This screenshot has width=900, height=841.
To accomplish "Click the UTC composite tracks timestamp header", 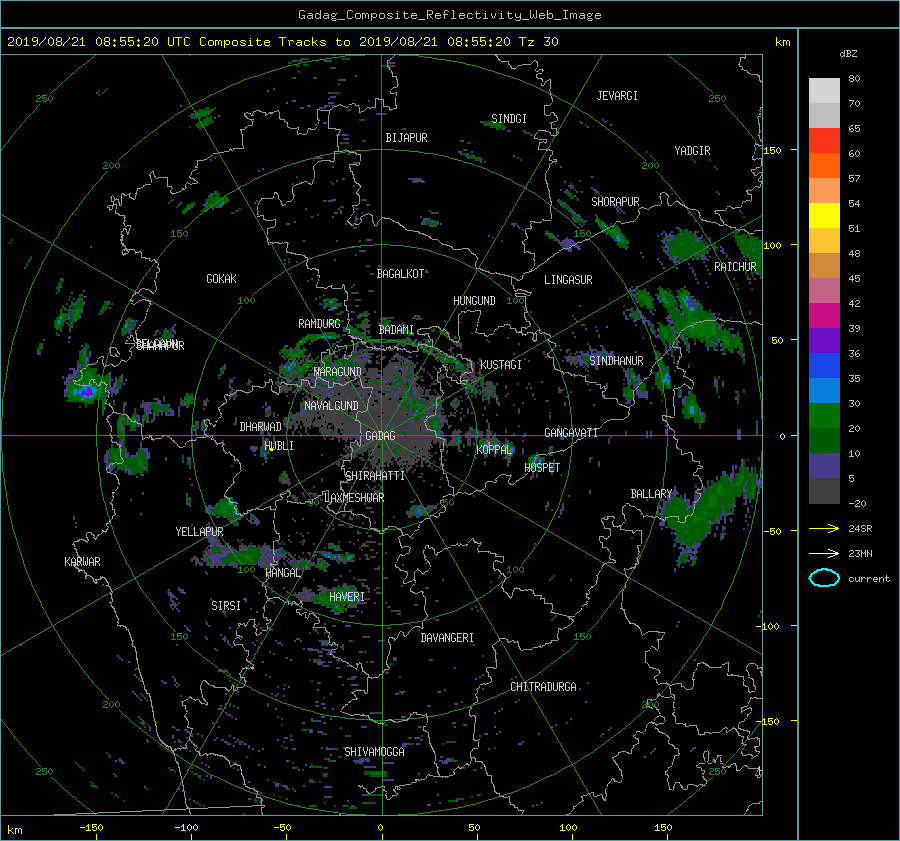I will pyautogui.click(x=282, y=42).
